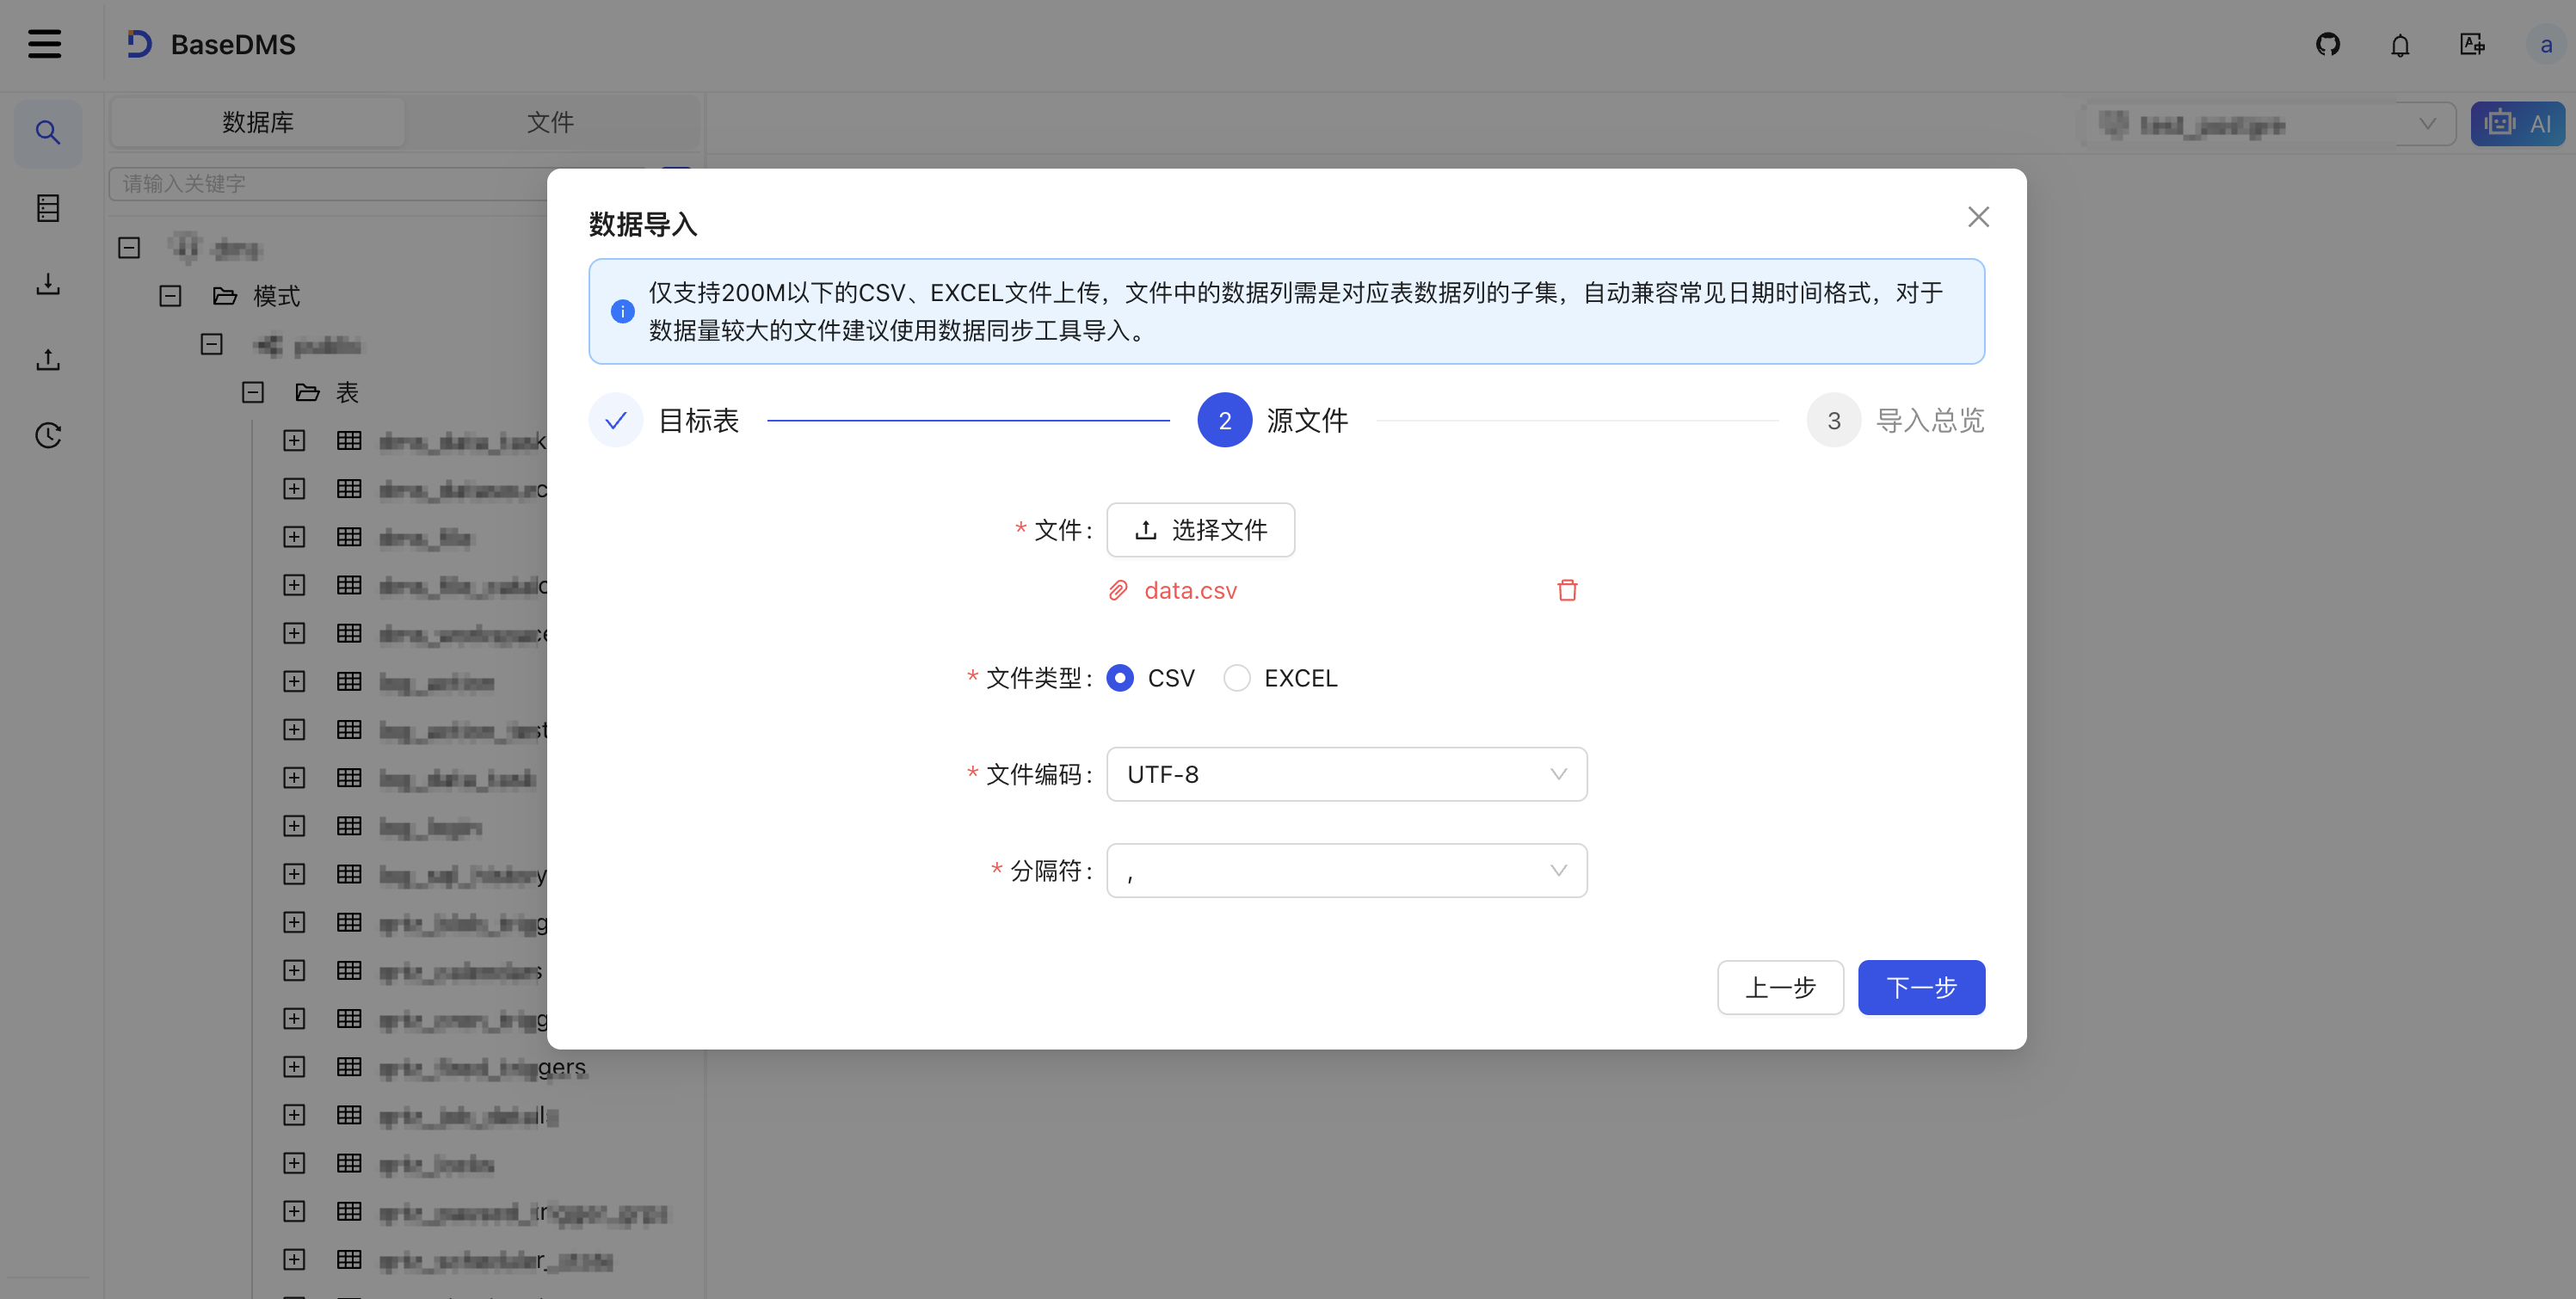Click the 上一步 previous button
This screenshot has width=2576, height=1299.
click(x=1779, y=987)
